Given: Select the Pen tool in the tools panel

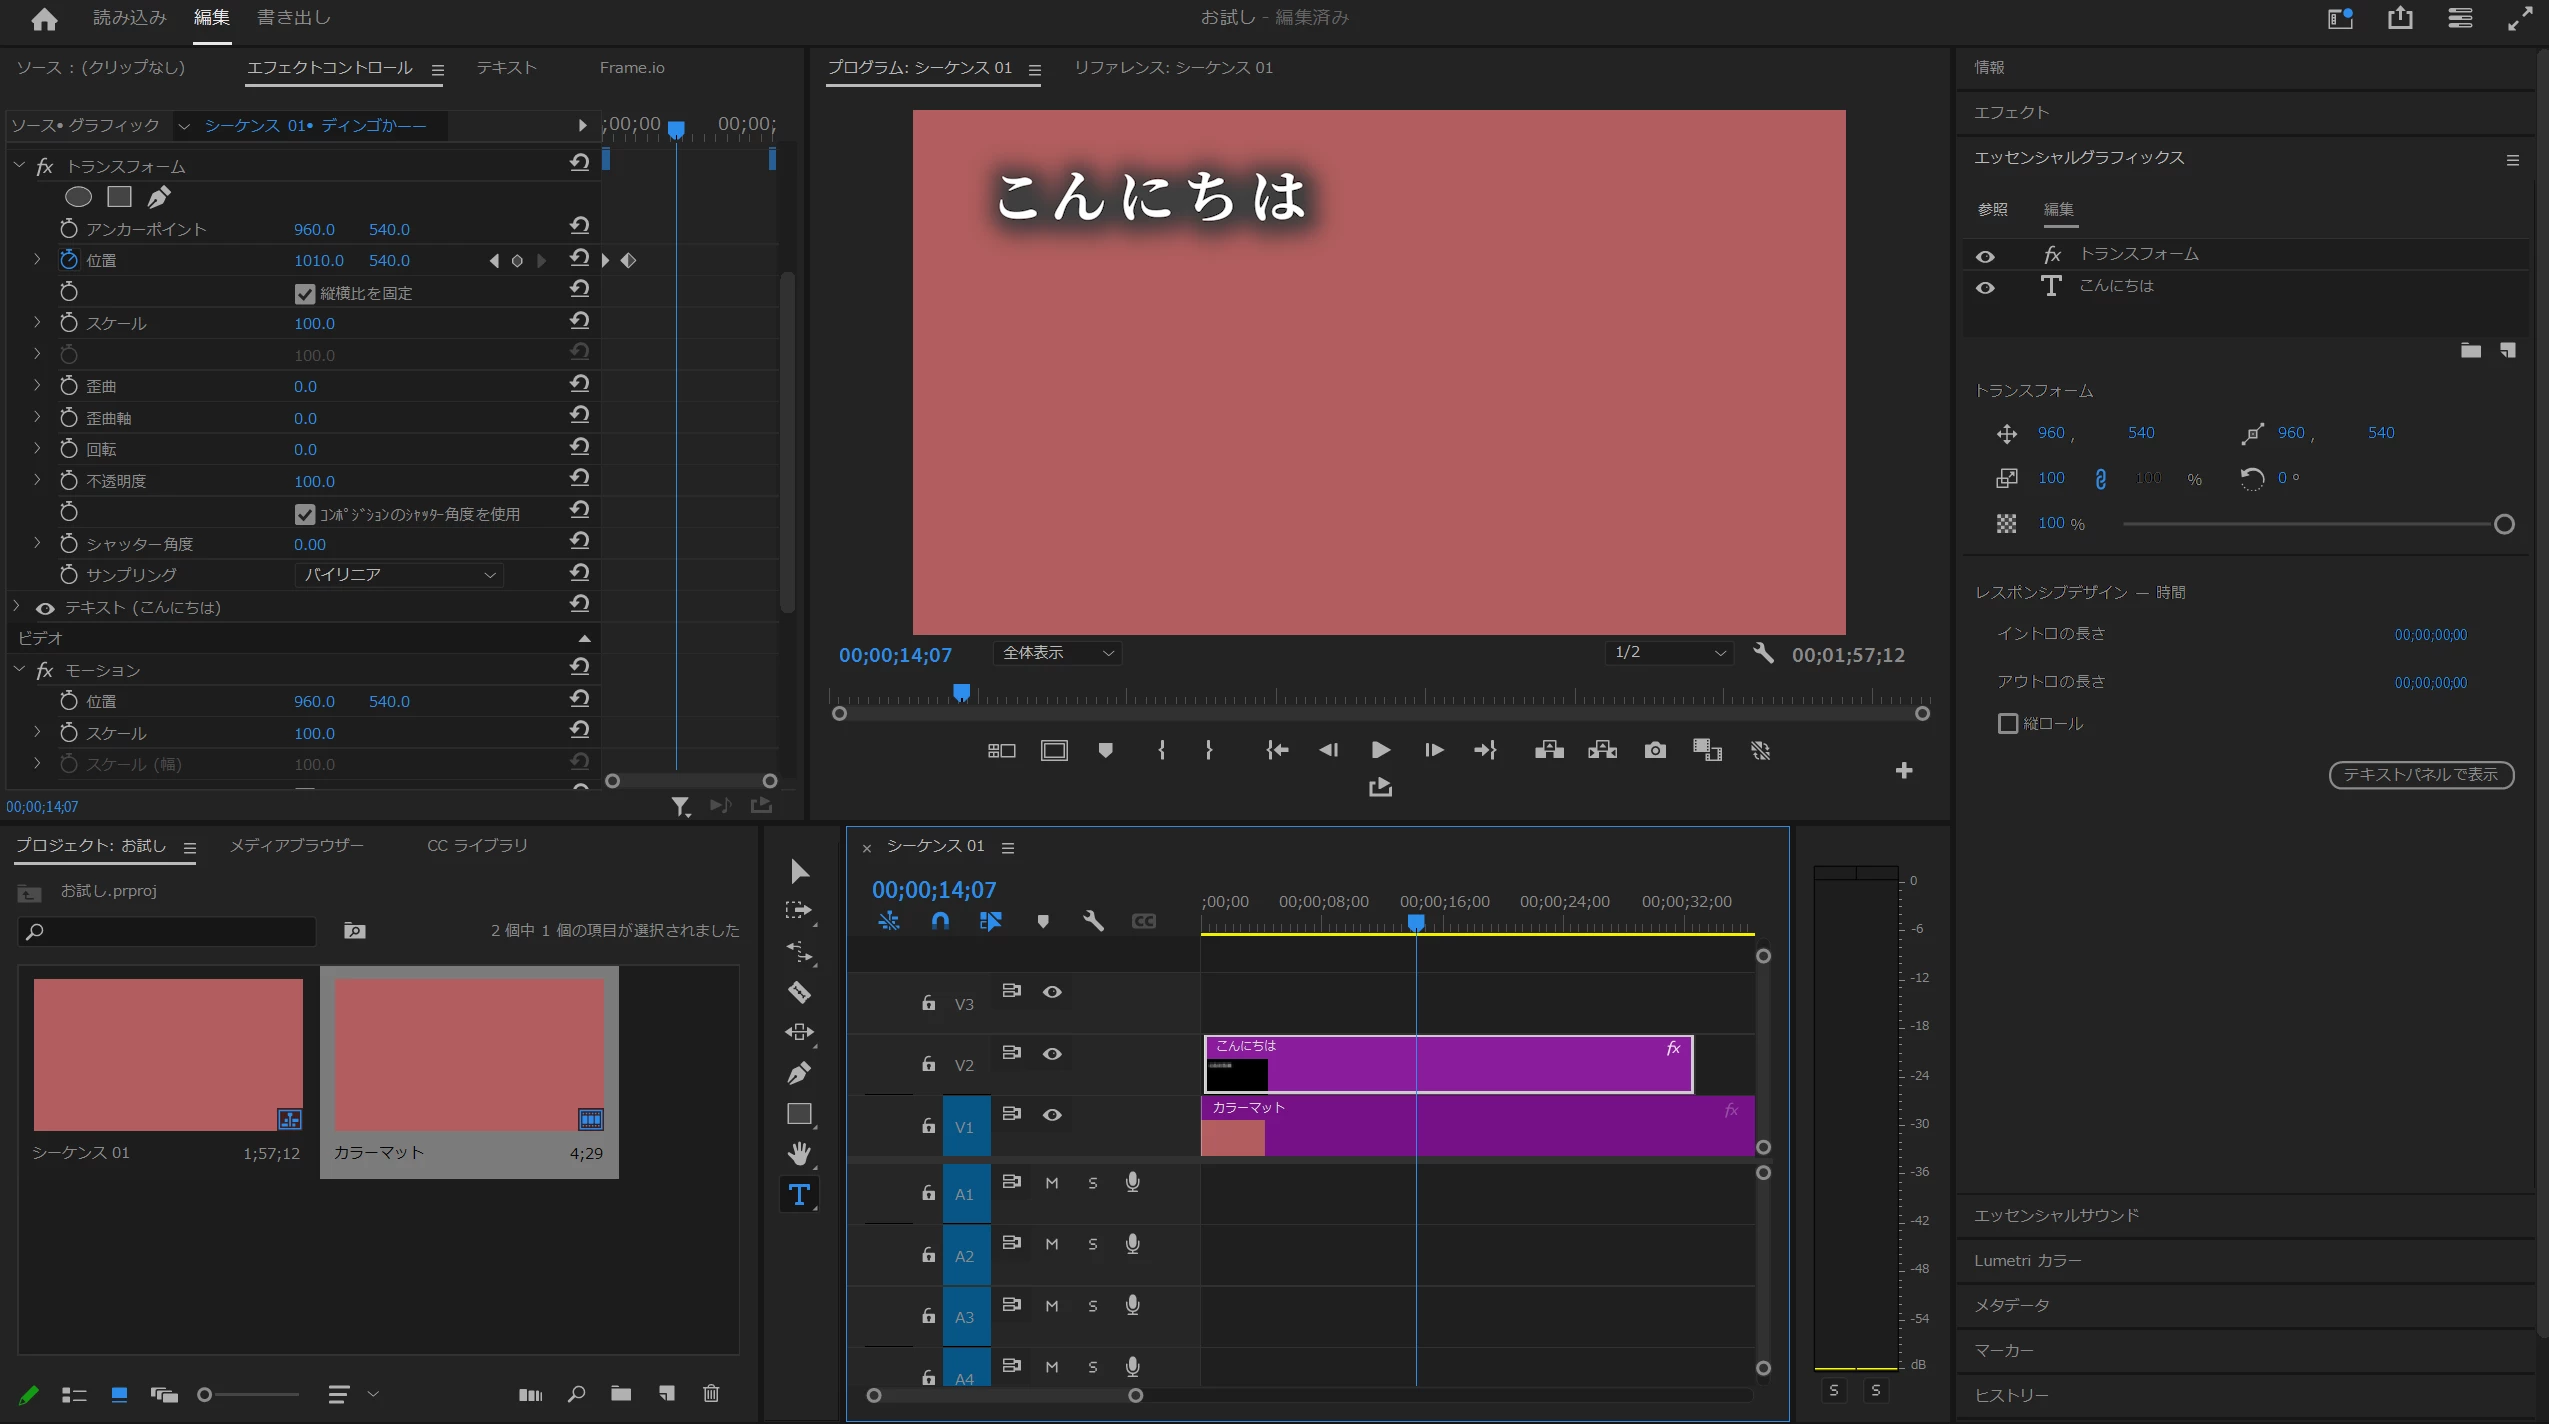Looking at the screenshot, I should click(x=799, y=1073).
